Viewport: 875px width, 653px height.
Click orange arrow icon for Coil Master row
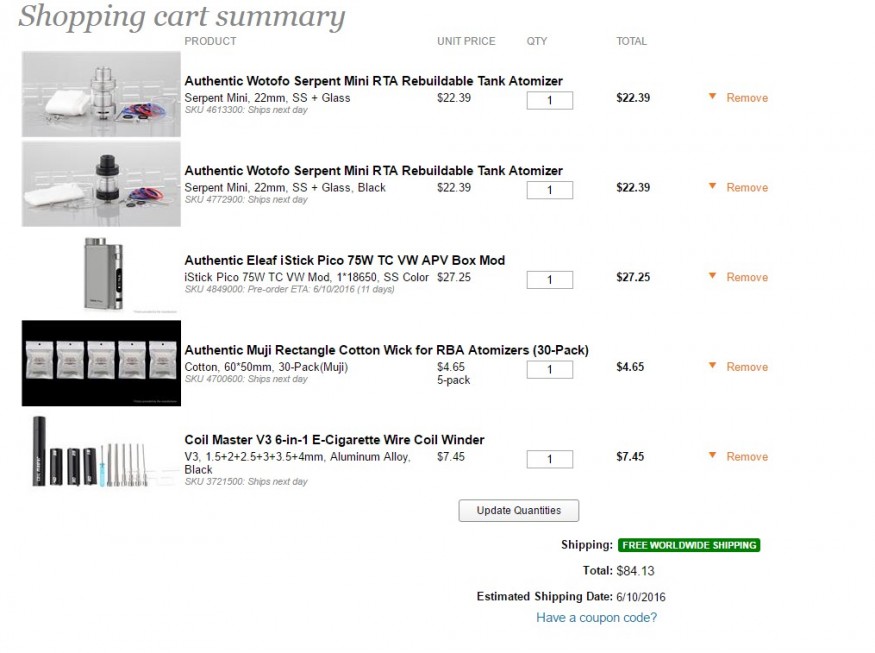(712, 456)
